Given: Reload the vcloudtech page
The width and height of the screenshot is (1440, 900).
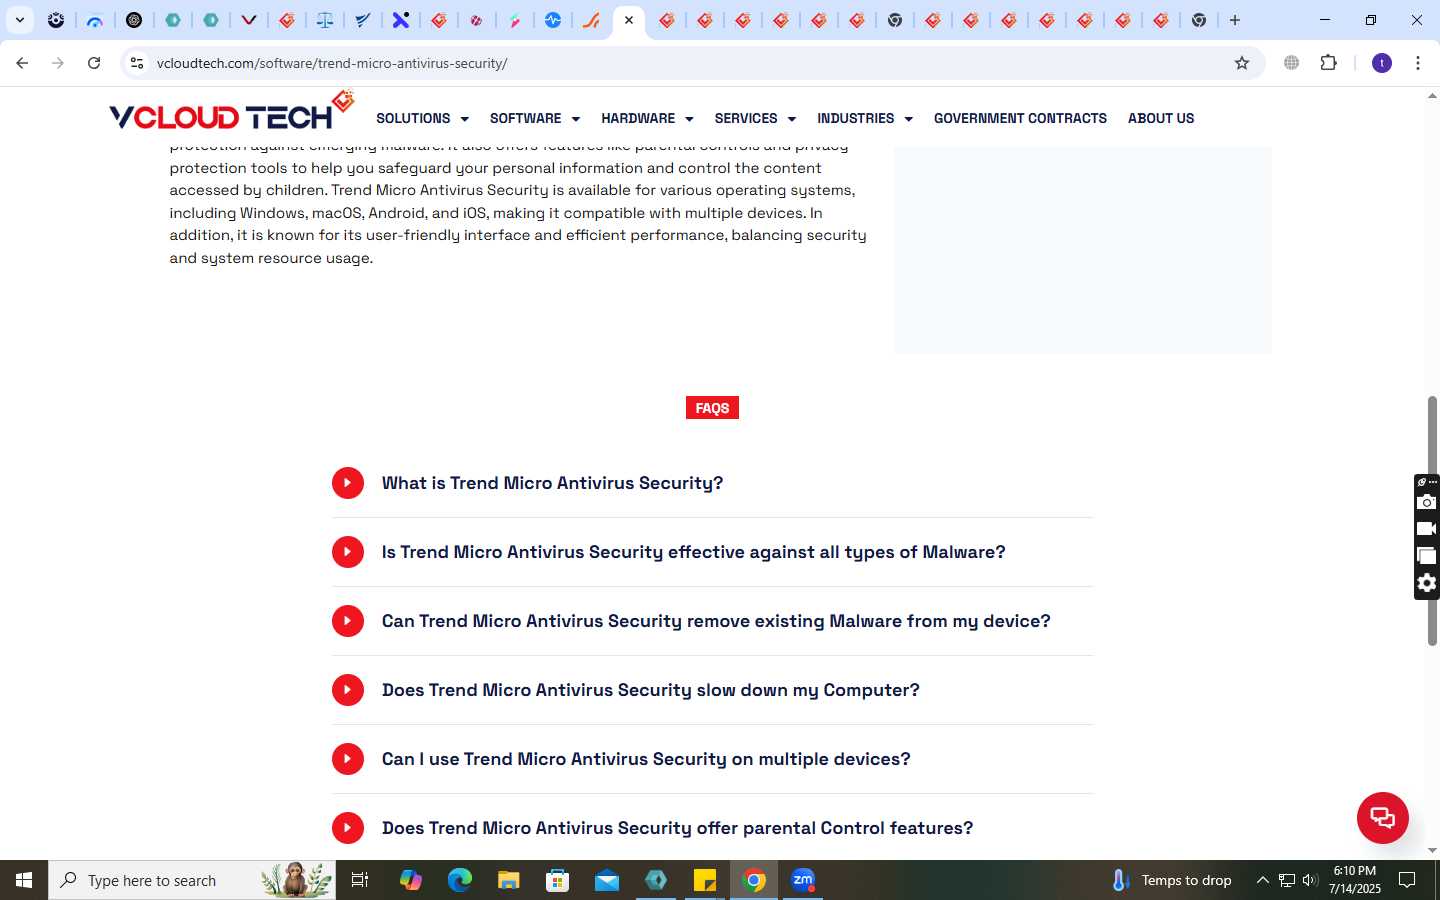Looking at the screenshot, I should tap(94, 63).
